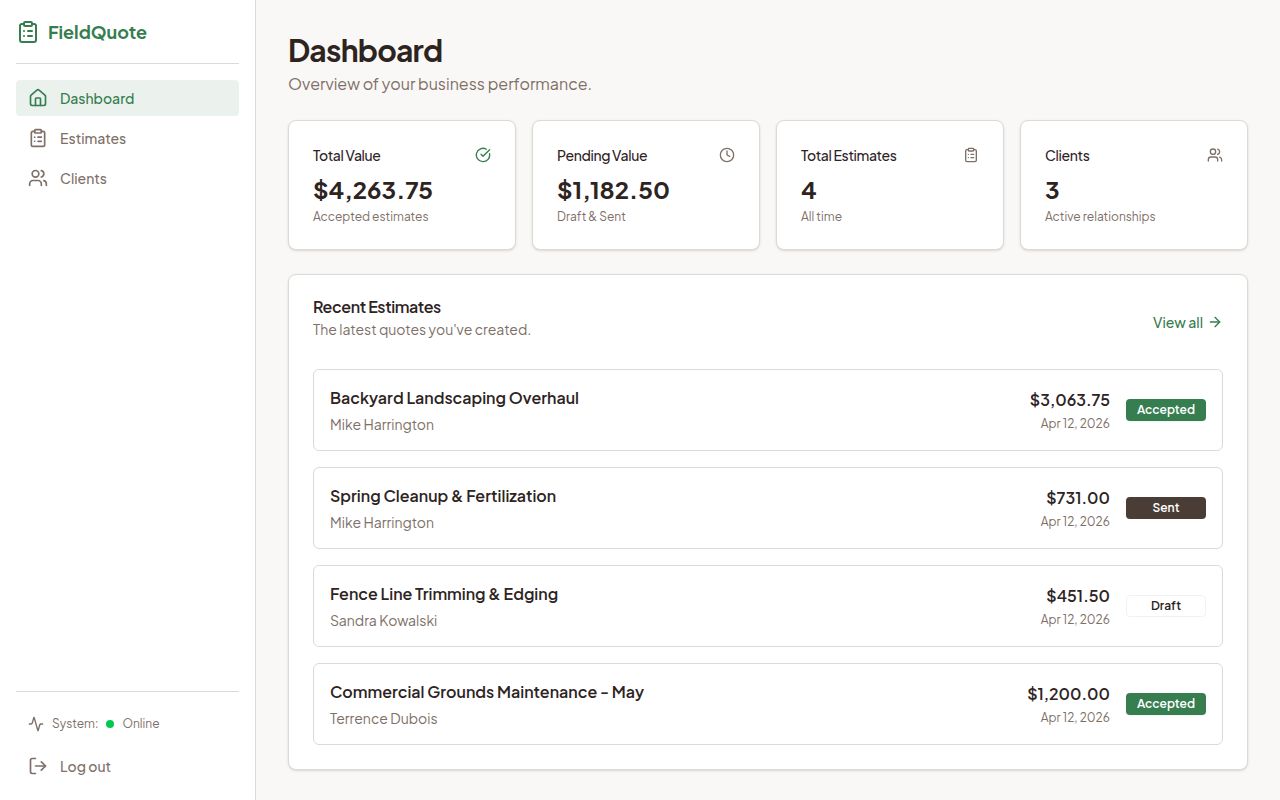This screenshot has width=1280, height=800.
Task: Toggle the Accepted badge on Backyard Landscaping Overhaul
Action: (1165, 409)
